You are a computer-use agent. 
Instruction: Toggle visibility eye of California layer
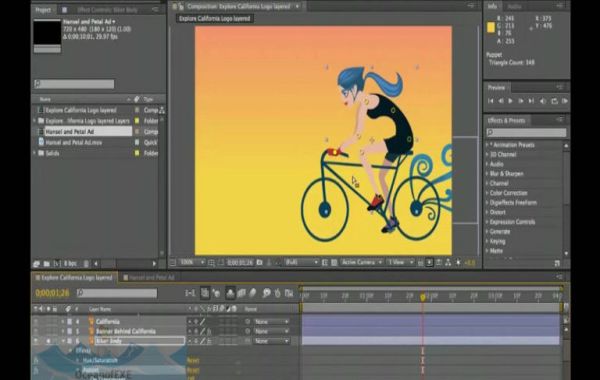click(x=36, y=322)
